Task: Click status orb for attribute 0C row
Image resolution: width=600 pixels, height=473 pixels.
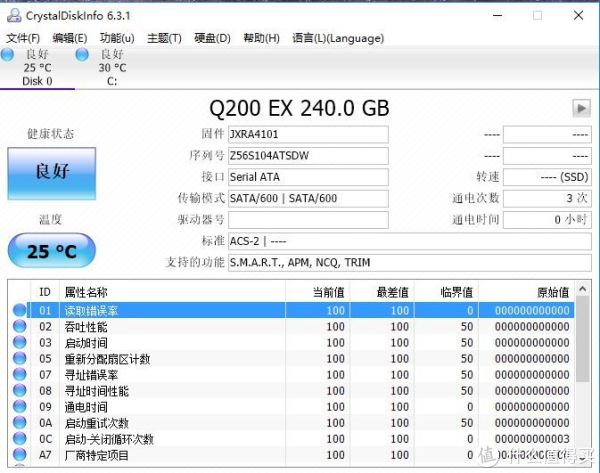Action: point(20,439)
